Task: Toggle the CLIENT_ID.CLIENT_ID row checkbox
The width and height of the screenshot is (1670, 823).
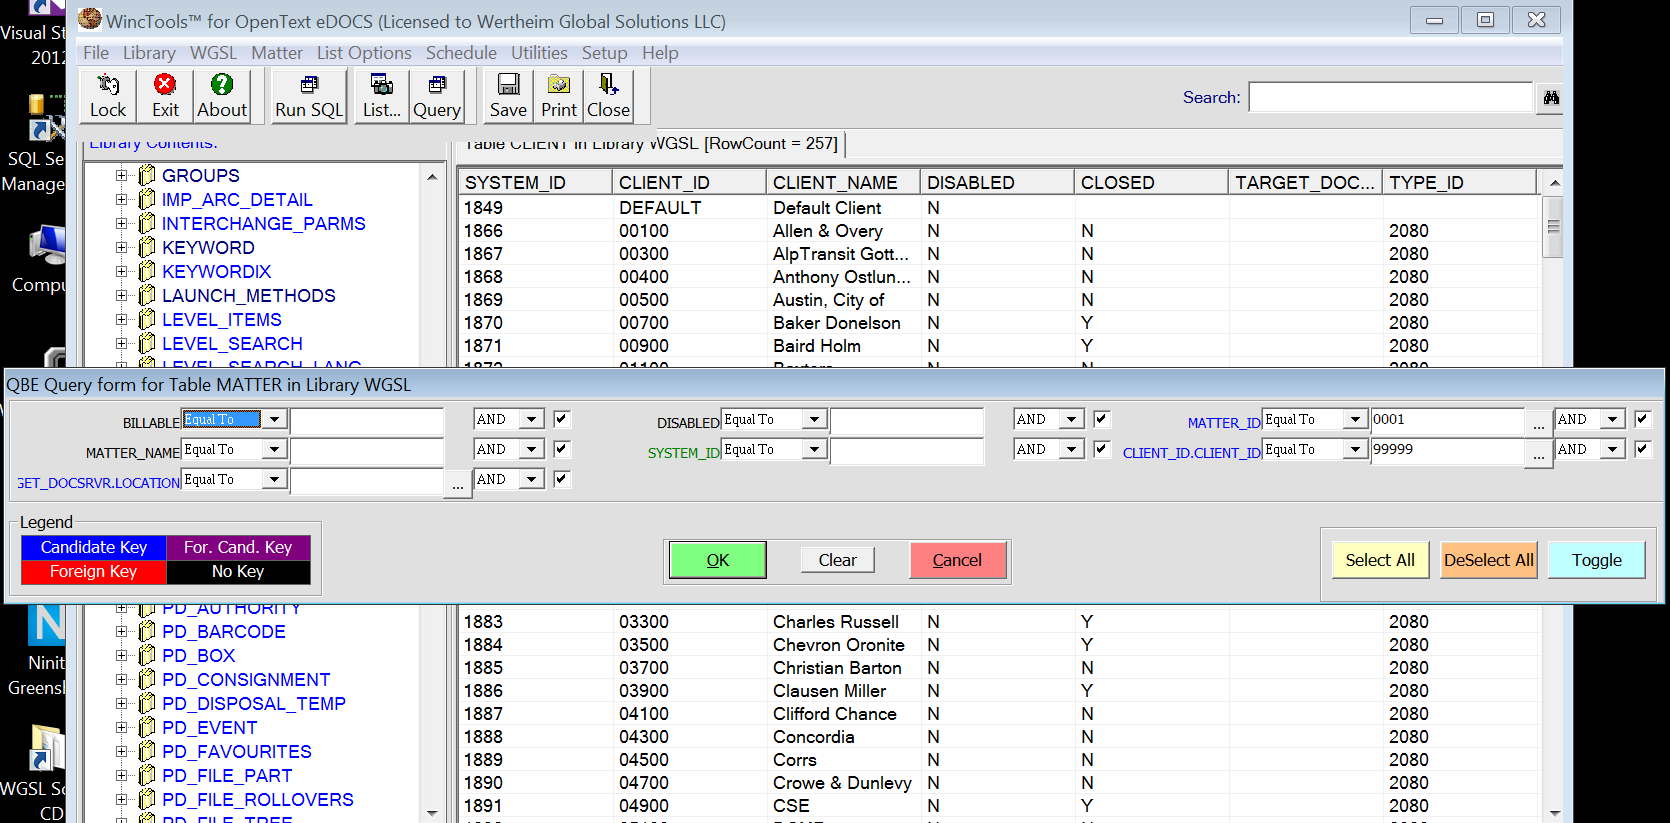Action: coord(1642,449)
